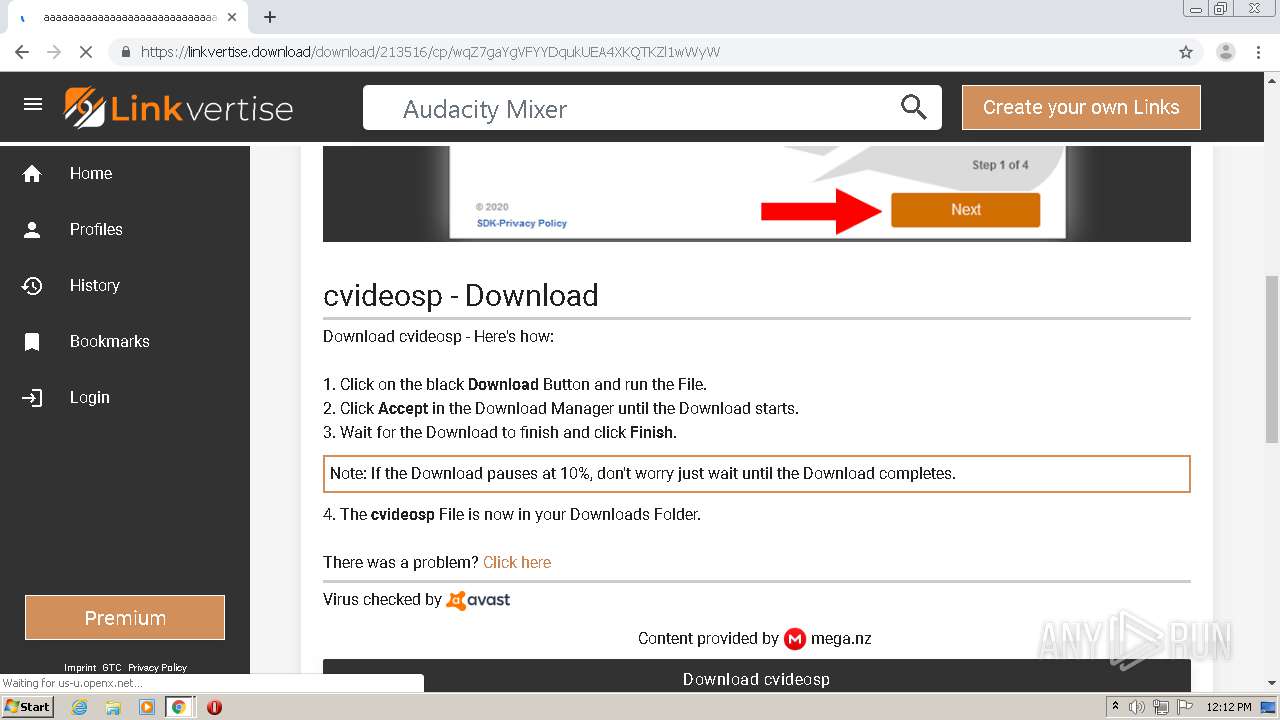Viewport: 1280px width, 720px height.
Task: Click the action center flag icon
Action: 1185,707
